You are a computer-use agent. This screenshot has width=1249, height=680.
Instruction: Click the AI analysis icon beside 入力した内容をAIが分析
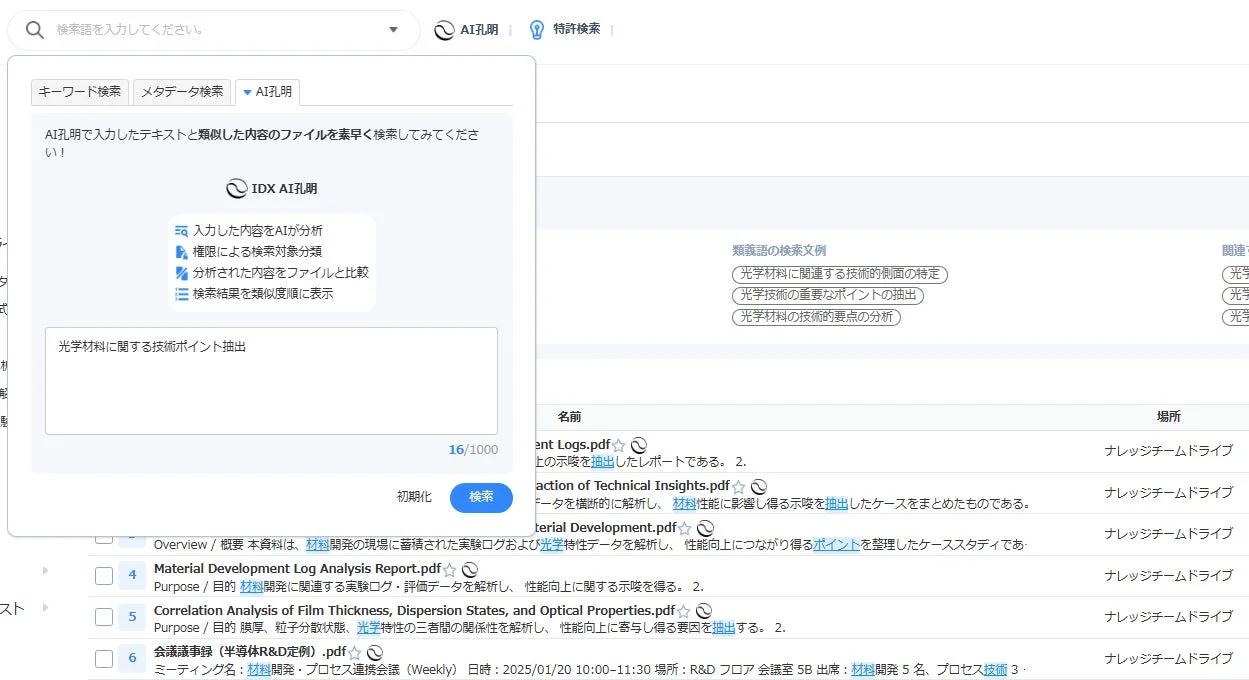coord(182,230)
